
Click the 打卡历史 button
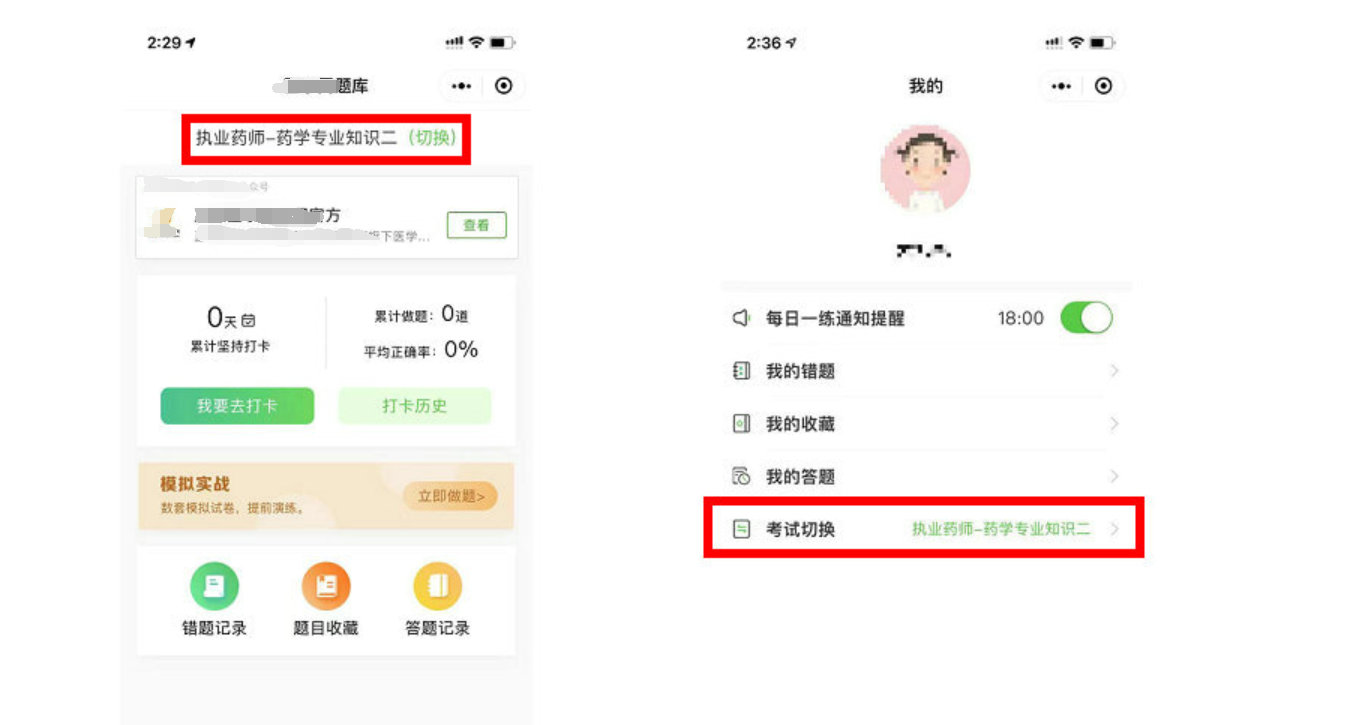tap(414, 406)
